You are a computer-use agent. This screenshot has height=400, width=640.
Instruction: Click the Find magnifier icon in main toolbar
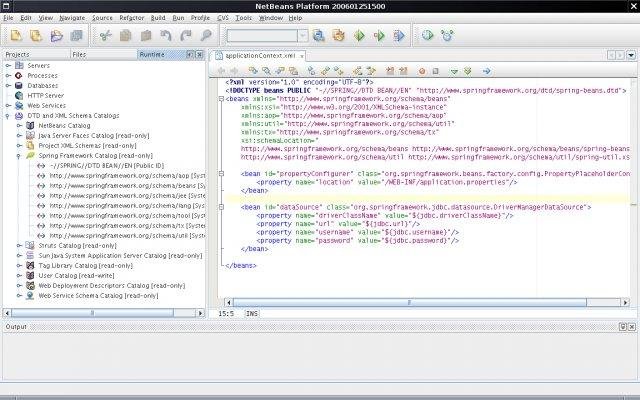click(206, 36)
